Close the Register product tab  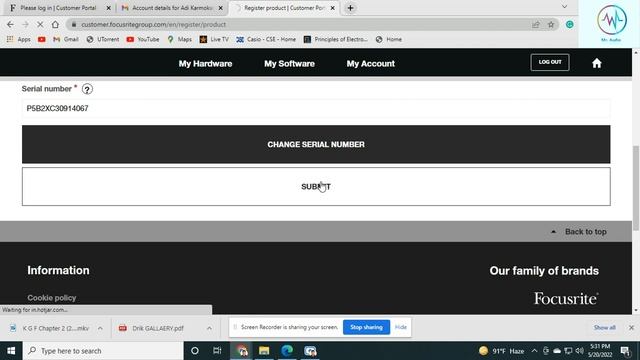click(x=332, y=8)
